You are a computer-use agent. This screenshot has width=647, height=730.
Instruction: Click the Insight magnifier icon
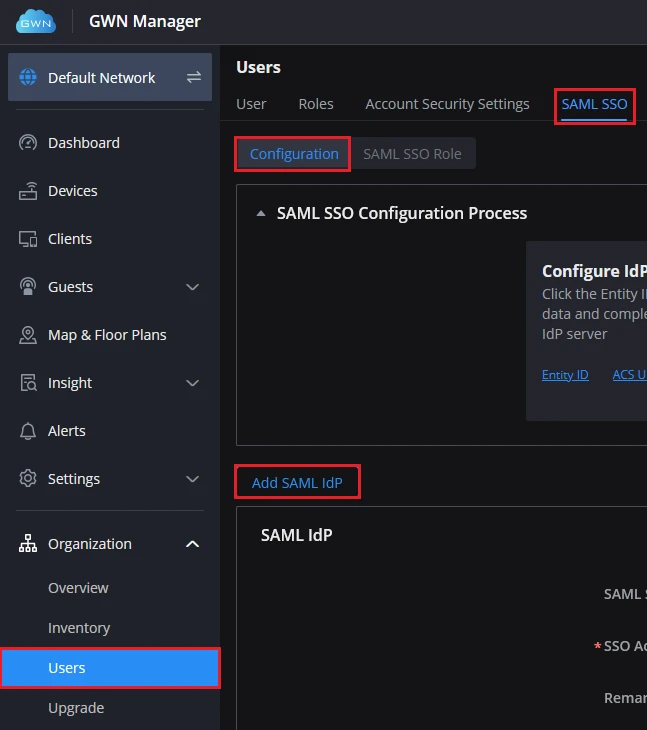tap(28, 383)
